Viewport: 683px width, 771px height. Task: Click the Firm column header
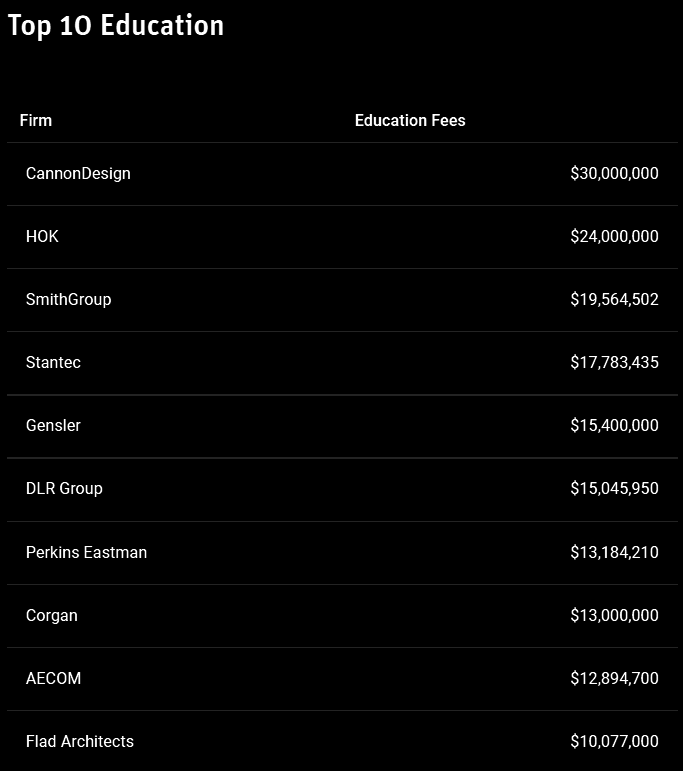(36, 120)
